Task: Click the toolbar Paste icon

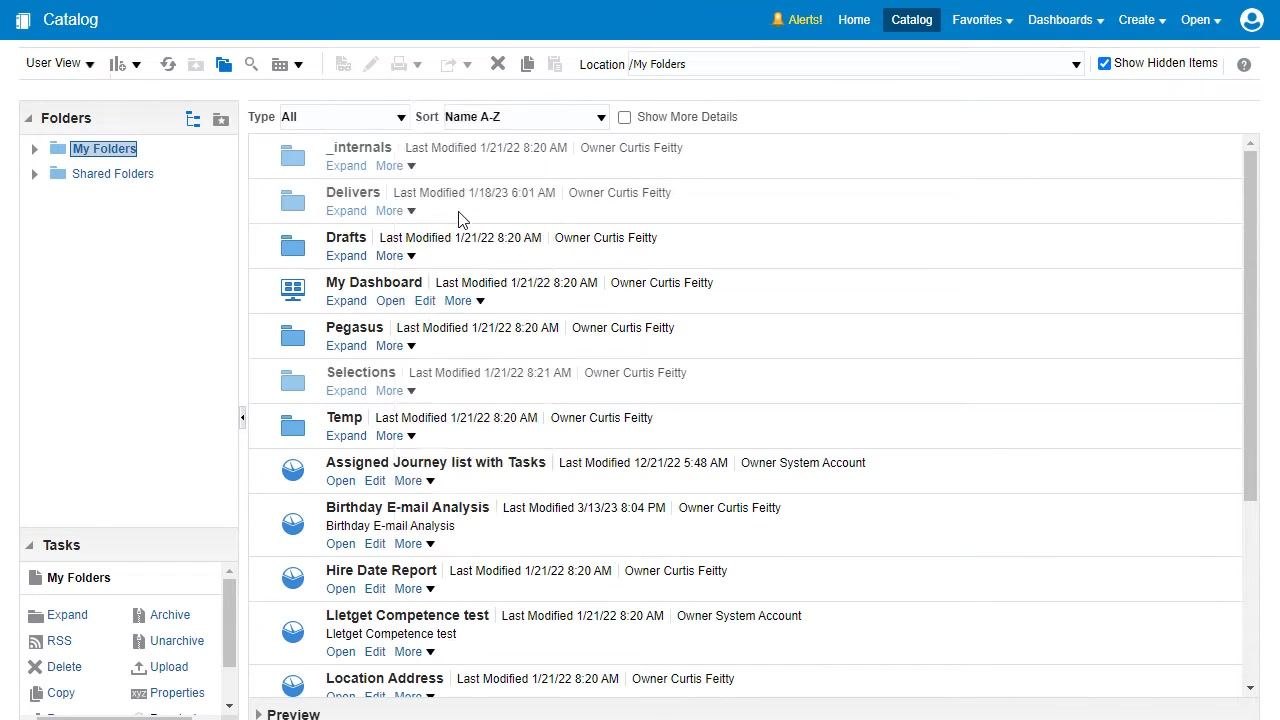Action: [555, 64]
